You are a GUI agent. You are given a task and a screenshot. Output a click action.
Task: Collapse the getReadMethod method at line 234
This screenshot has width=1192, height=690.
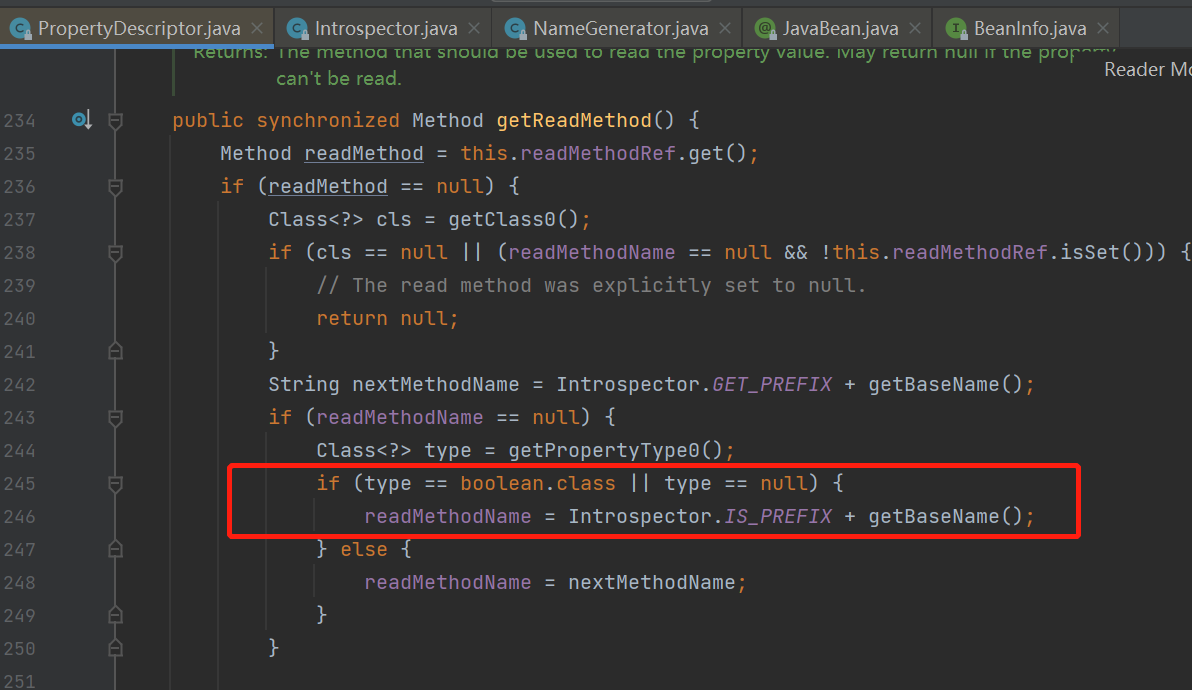click(116, 121)
